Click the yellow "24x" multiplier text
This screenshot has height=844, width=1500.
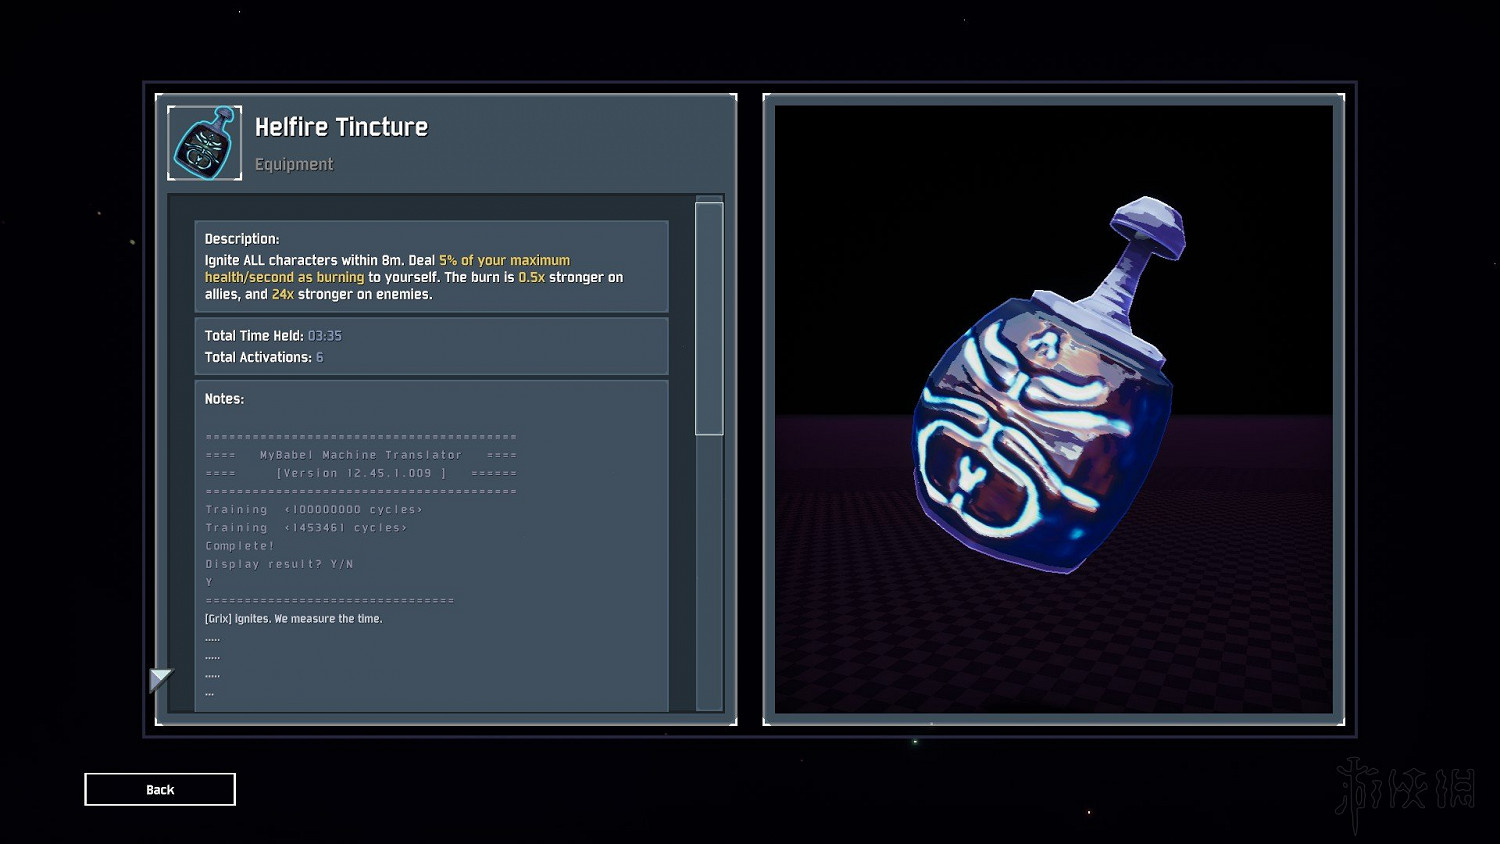click(x=282, y=294)
